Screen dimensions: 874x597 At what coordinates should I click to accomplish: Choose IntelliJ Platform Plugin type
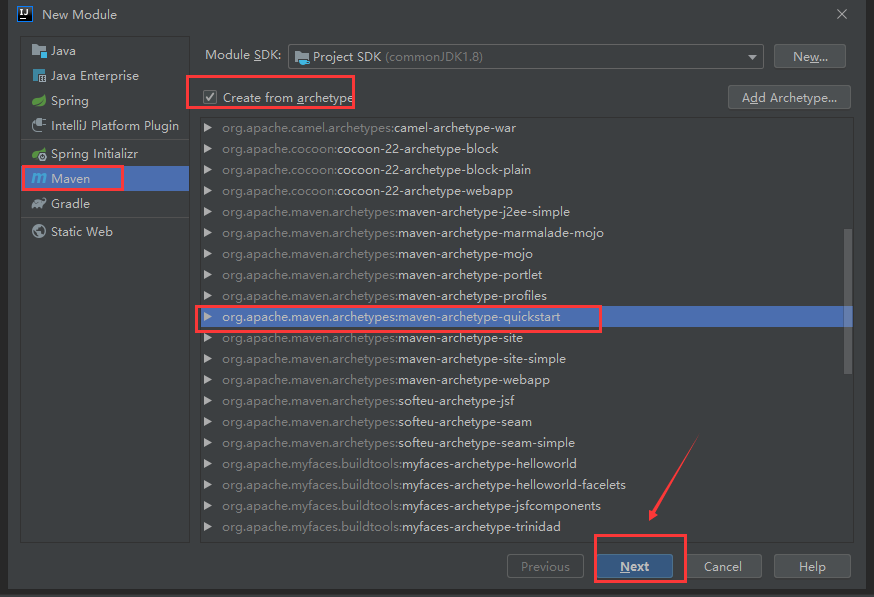105,126
